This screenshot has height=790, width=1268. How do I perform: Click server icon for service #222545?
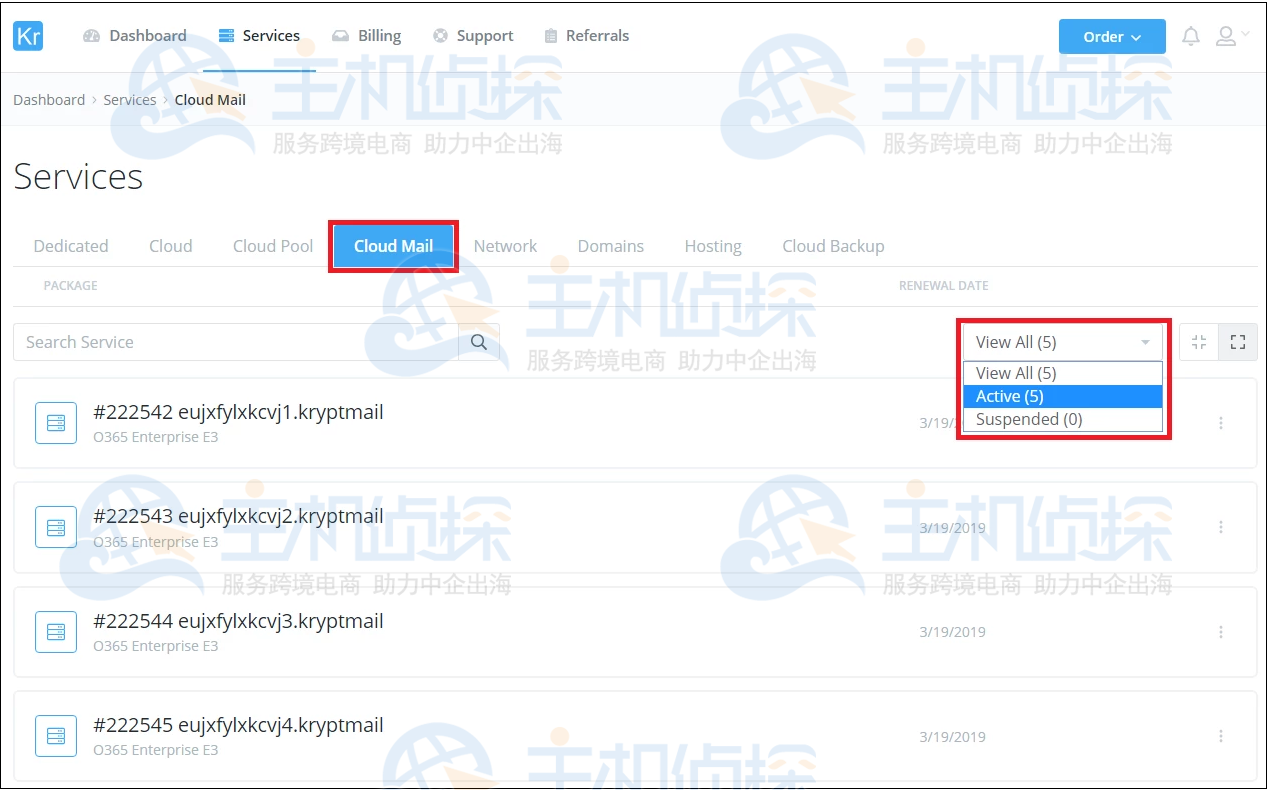[x=56, y=736]
